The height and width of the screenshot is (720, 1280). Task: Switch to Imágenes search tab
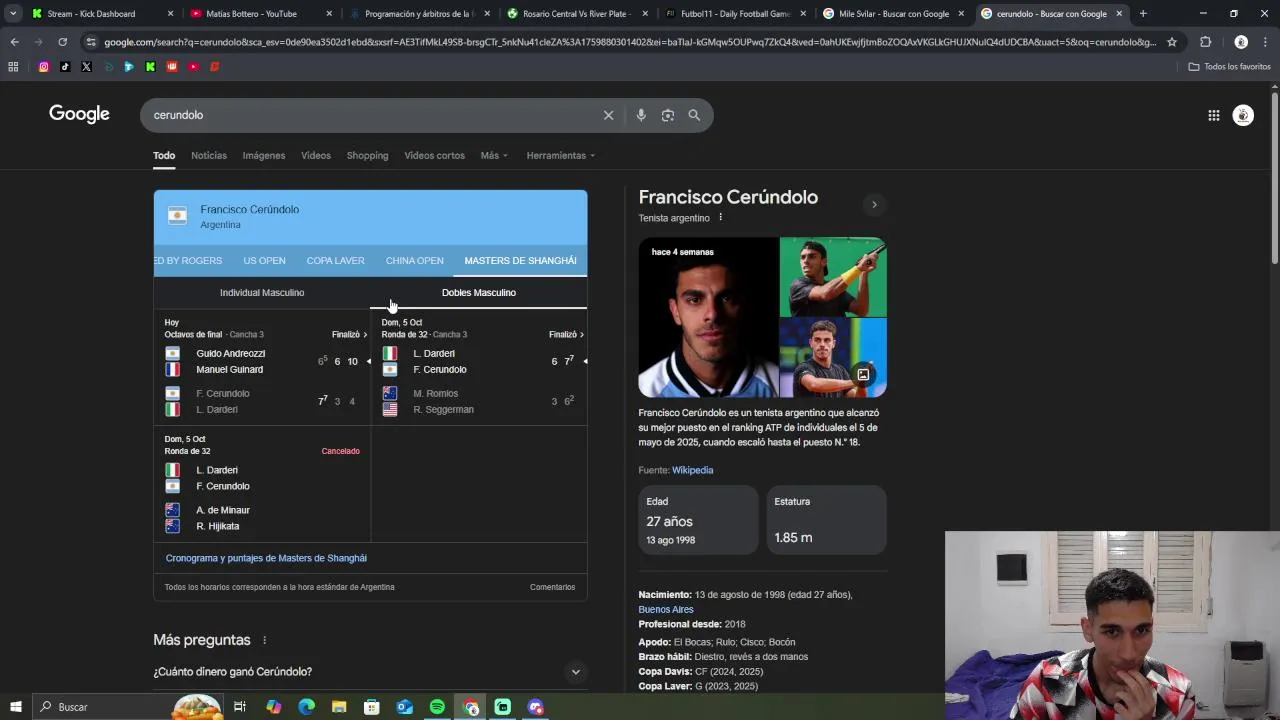point(264,155)
